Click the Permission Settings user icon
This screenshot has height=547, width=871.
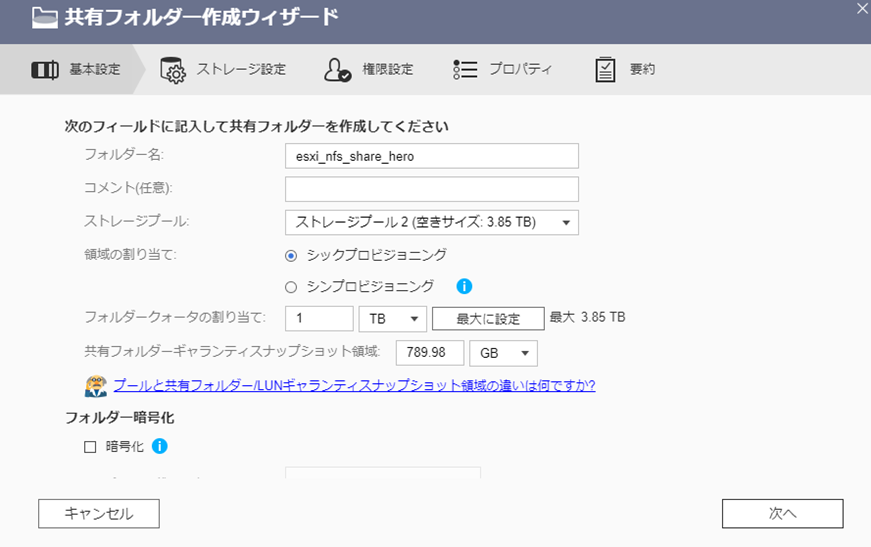(x=337, y=70)
